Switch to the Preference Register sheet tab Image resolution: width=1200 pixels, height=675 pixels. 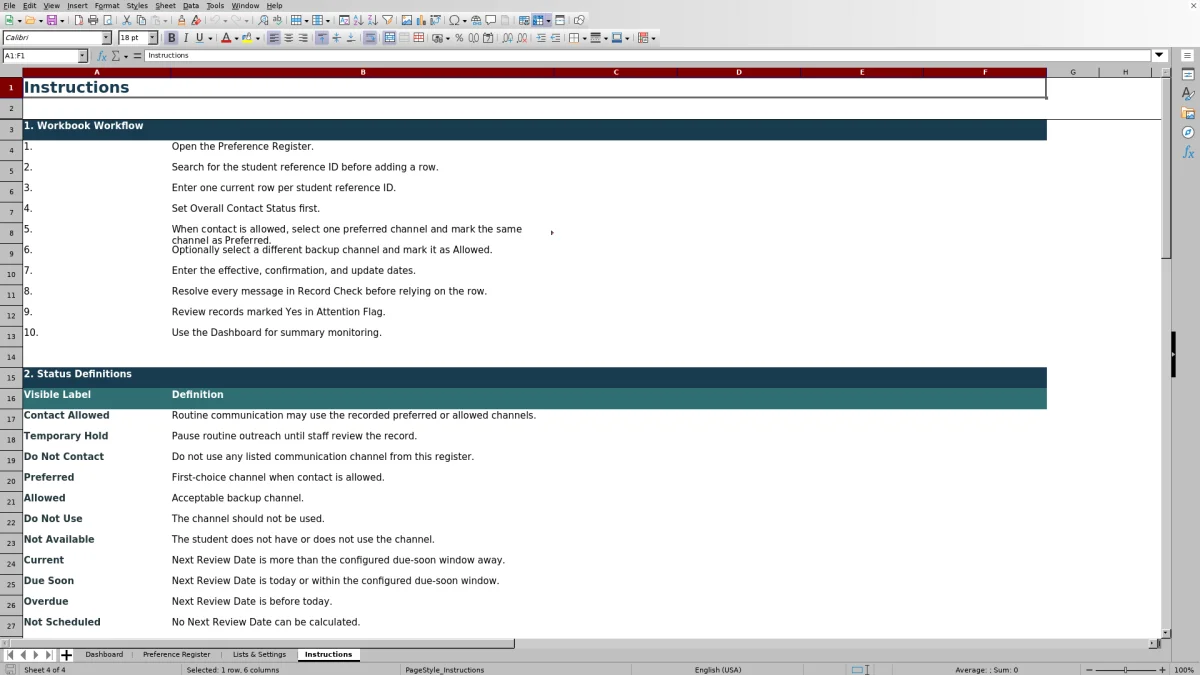(177, 655)
